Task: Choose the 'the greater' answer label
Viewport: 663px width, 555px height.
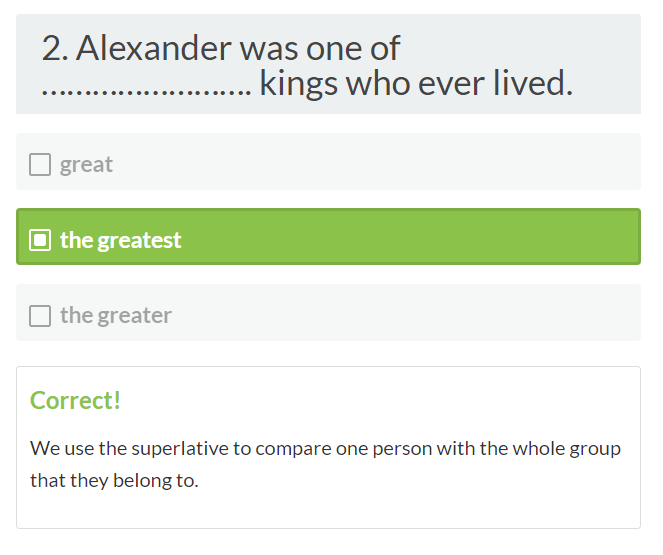Action: pos(116,316)
